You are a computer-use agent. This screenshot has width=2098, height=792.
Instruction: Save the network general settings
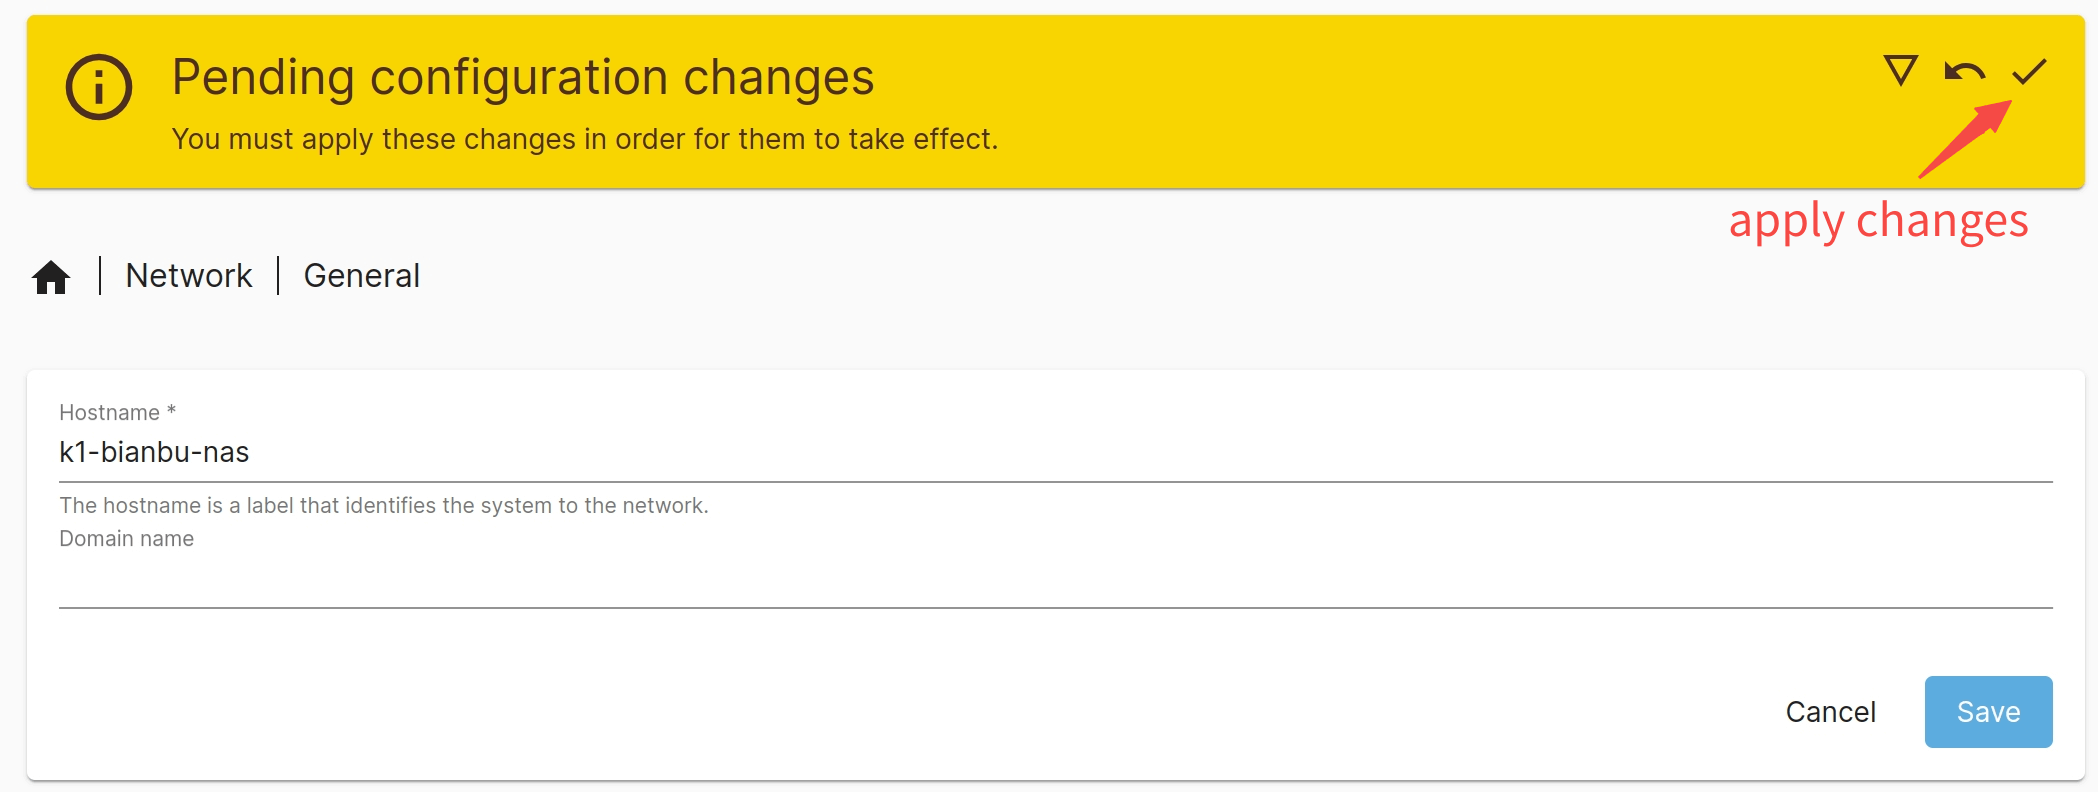point(1988,712)
